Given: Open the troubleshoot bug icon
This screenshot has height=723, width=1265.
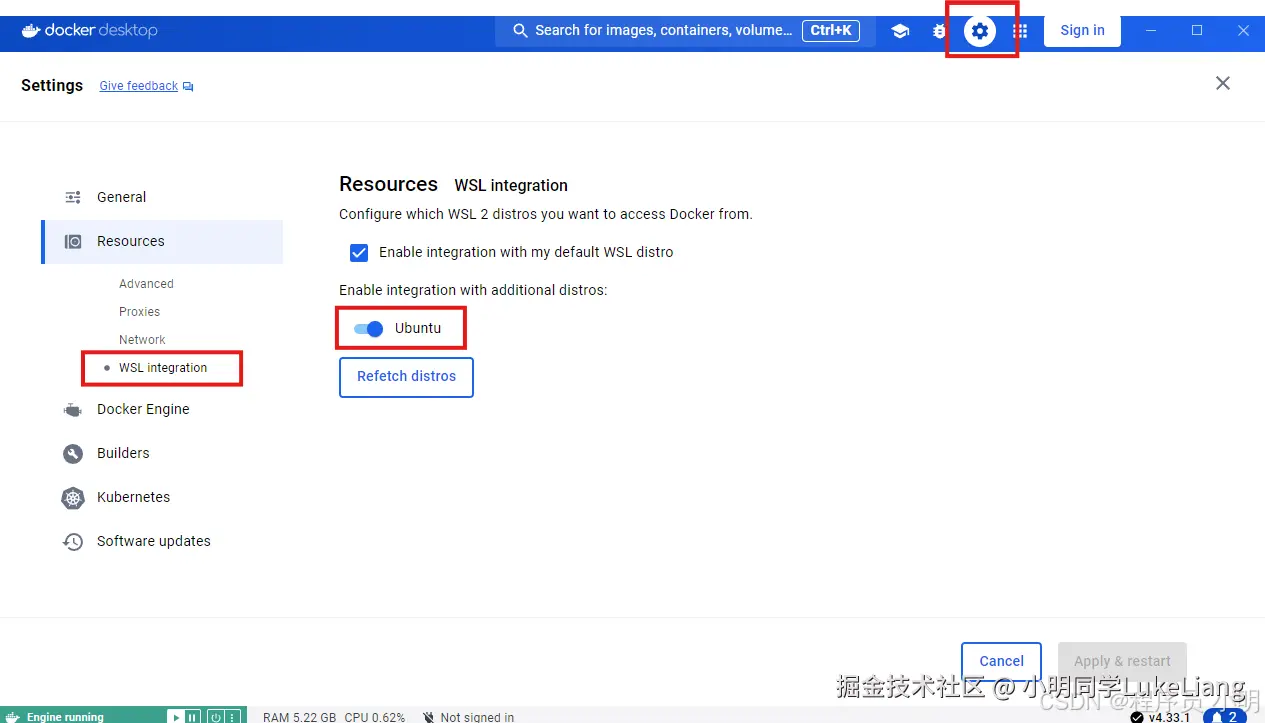Looking at the screenshot, I should [x=939, y=31].
